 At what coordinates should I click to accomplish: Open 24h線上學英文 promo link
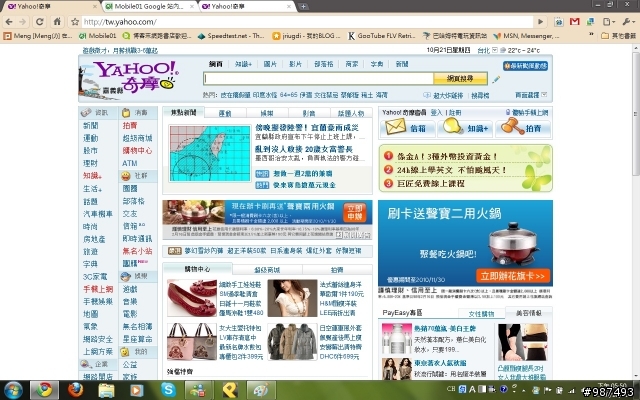pos(451,170)
